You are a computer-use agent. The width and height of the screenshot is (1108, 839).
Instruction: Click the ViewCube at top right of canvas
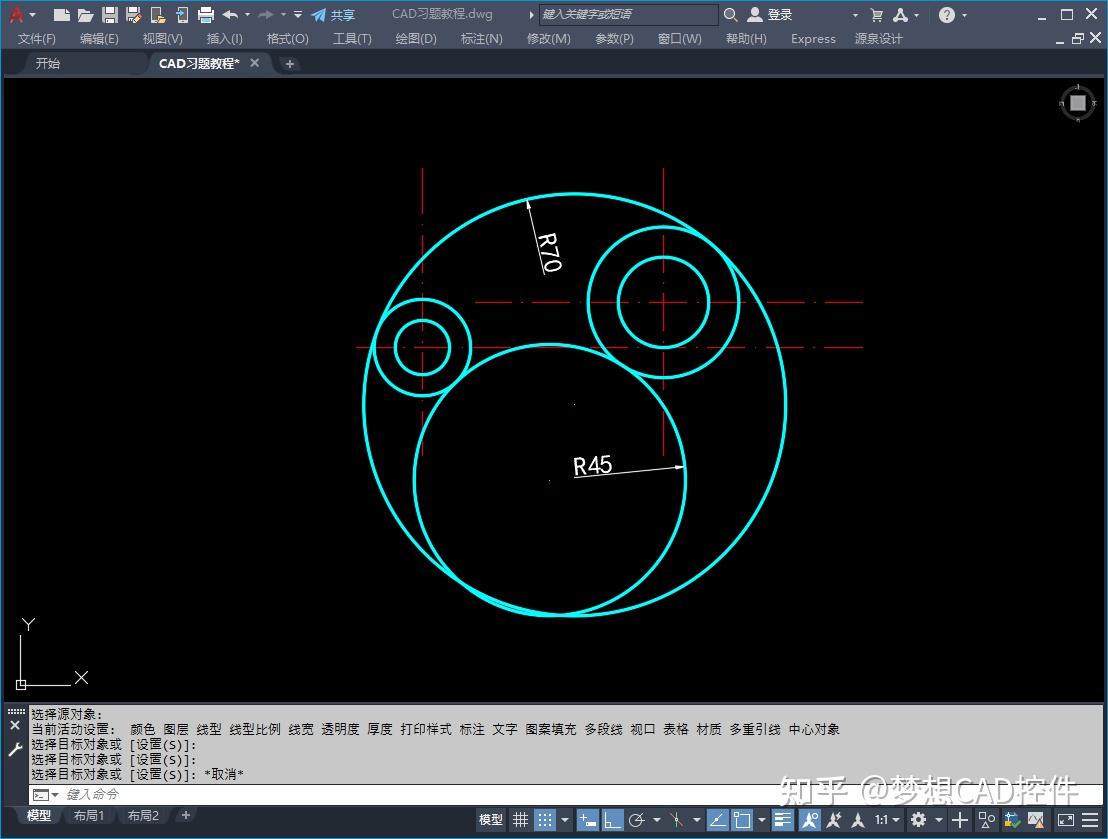(1078, 103)
